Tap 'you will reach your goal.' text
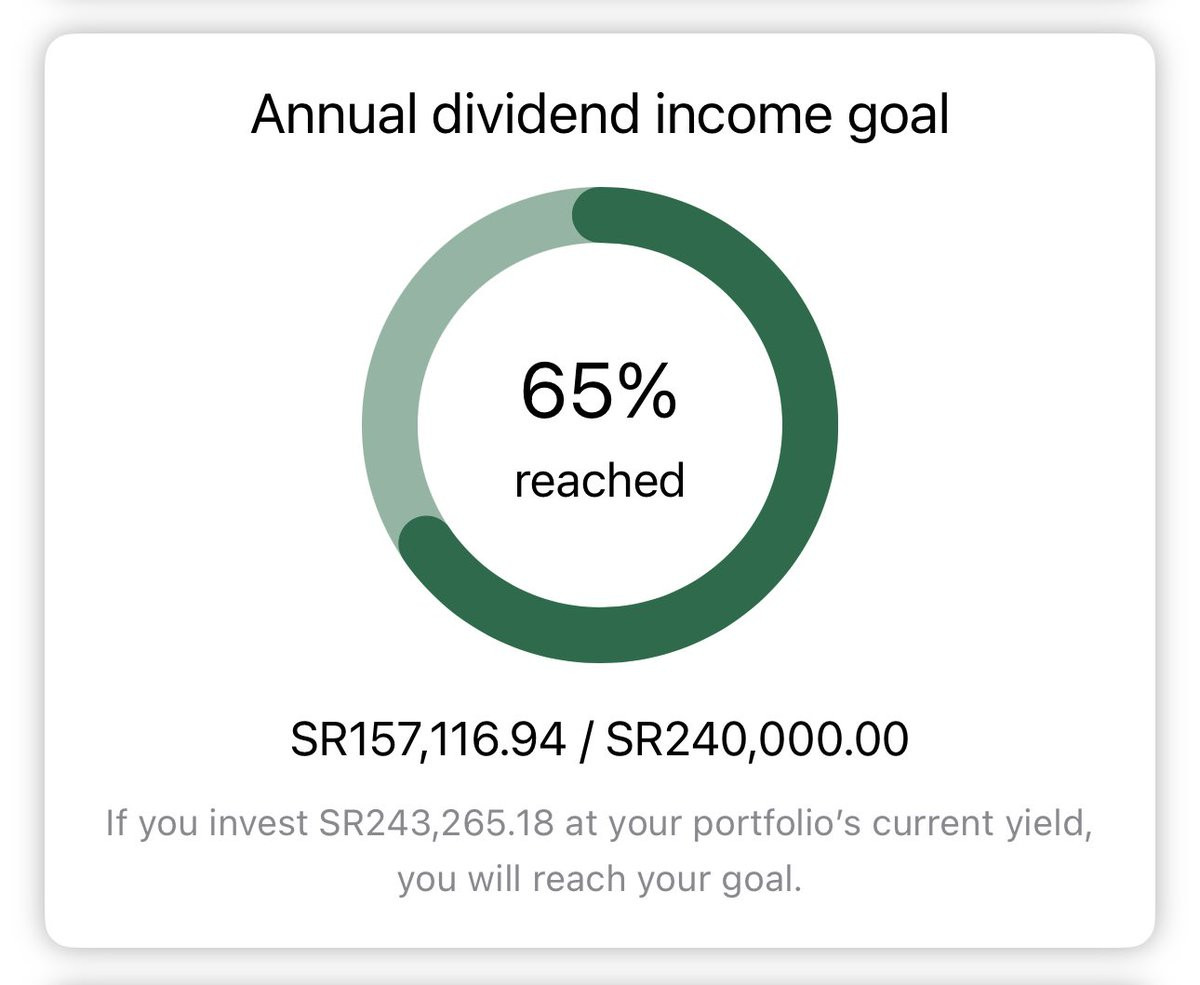The image size is (1200, 985). pos(599,881)
